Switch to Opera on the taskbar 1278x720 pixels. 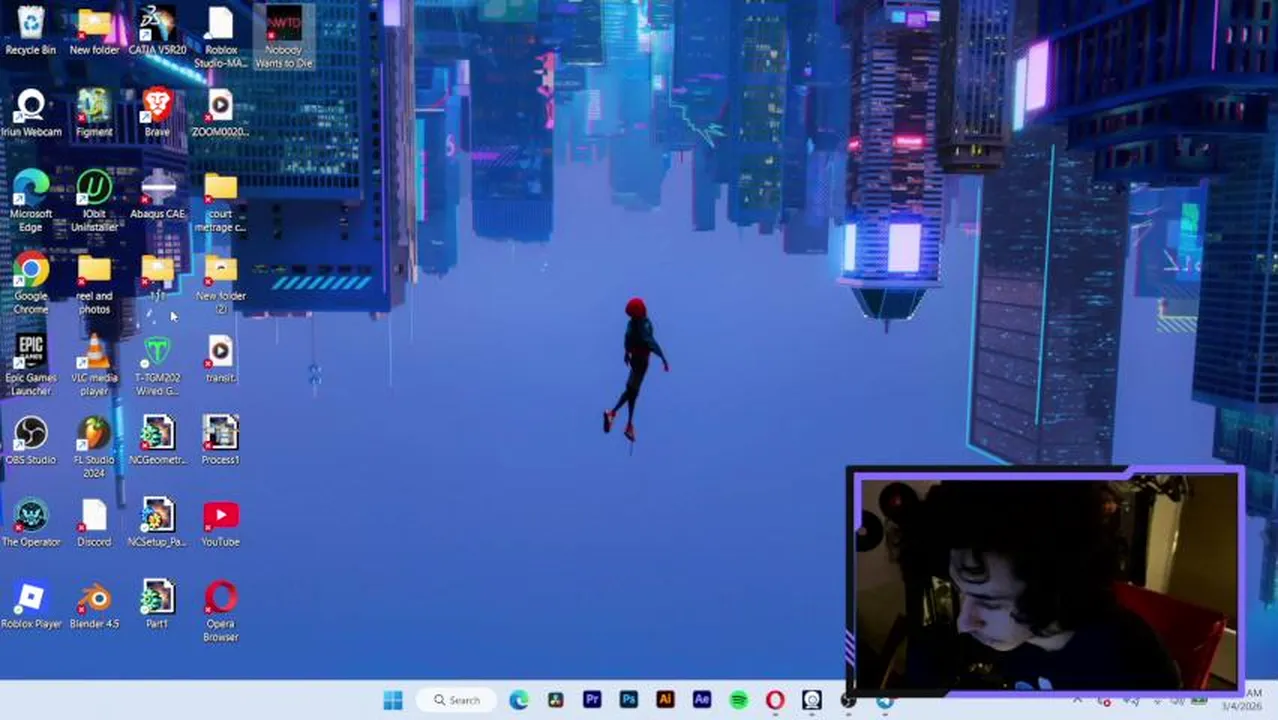click(775, 700)
